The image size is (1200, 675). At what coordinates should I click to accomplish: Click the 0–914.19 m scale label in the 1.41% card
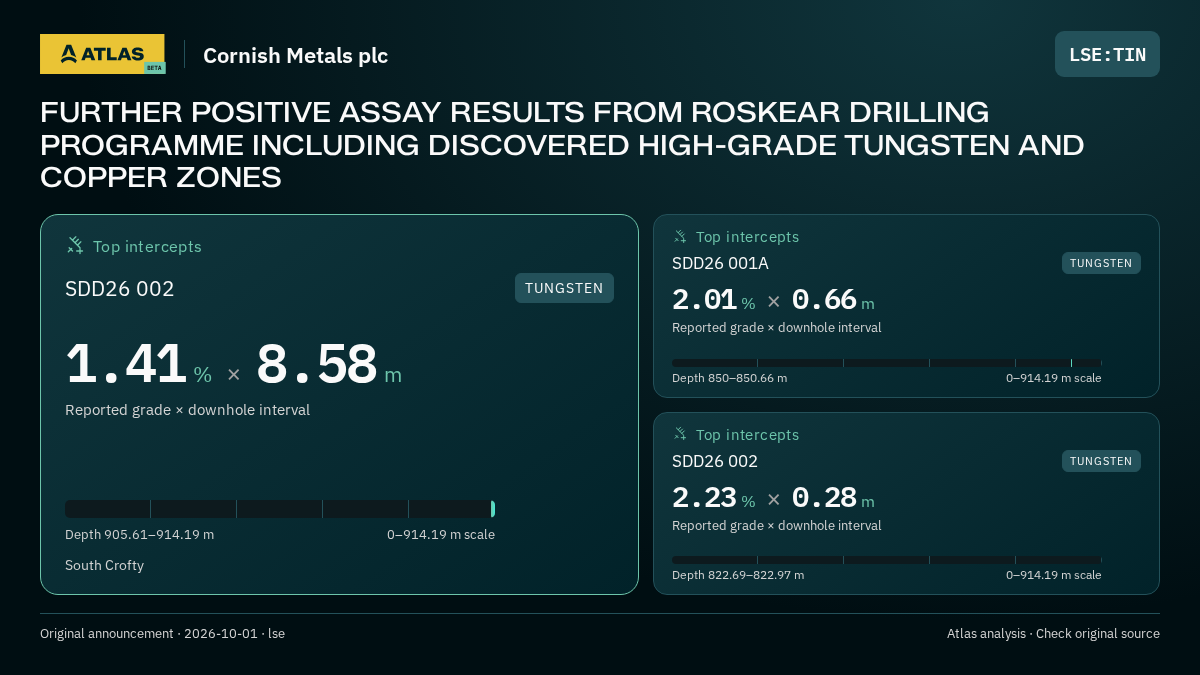(441, 534)
